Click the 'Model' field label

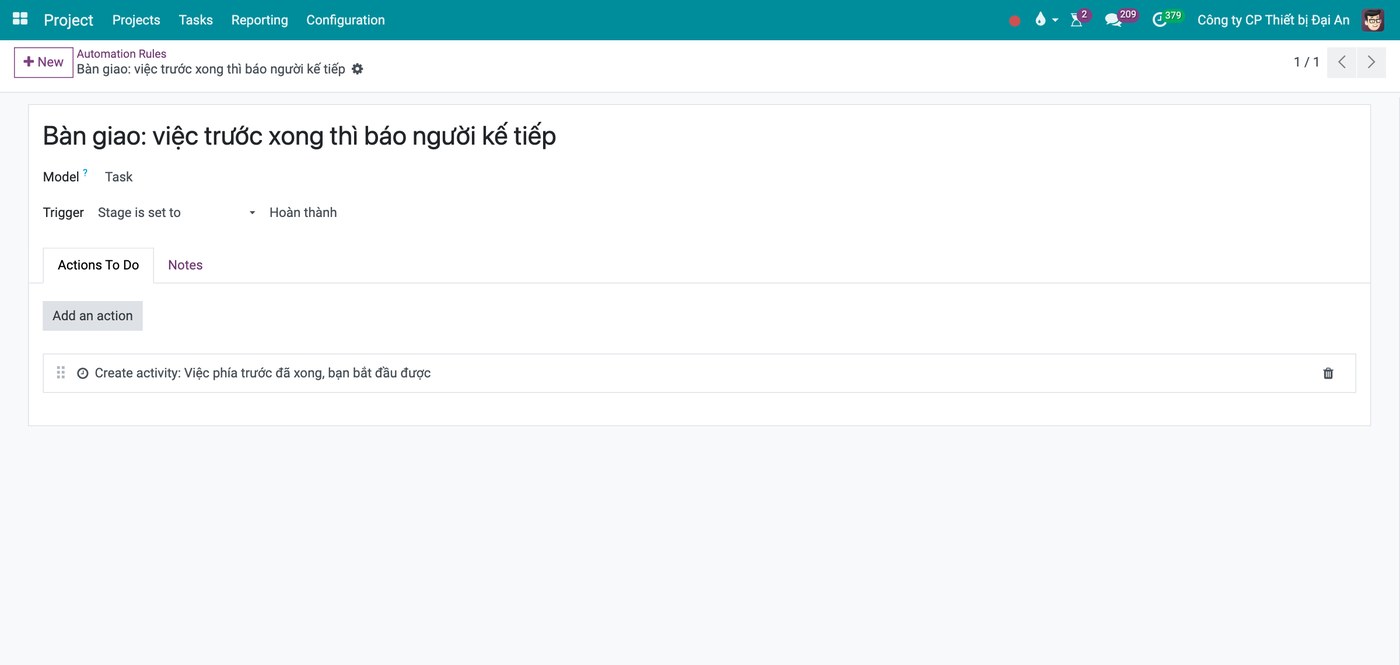[61, 177]
